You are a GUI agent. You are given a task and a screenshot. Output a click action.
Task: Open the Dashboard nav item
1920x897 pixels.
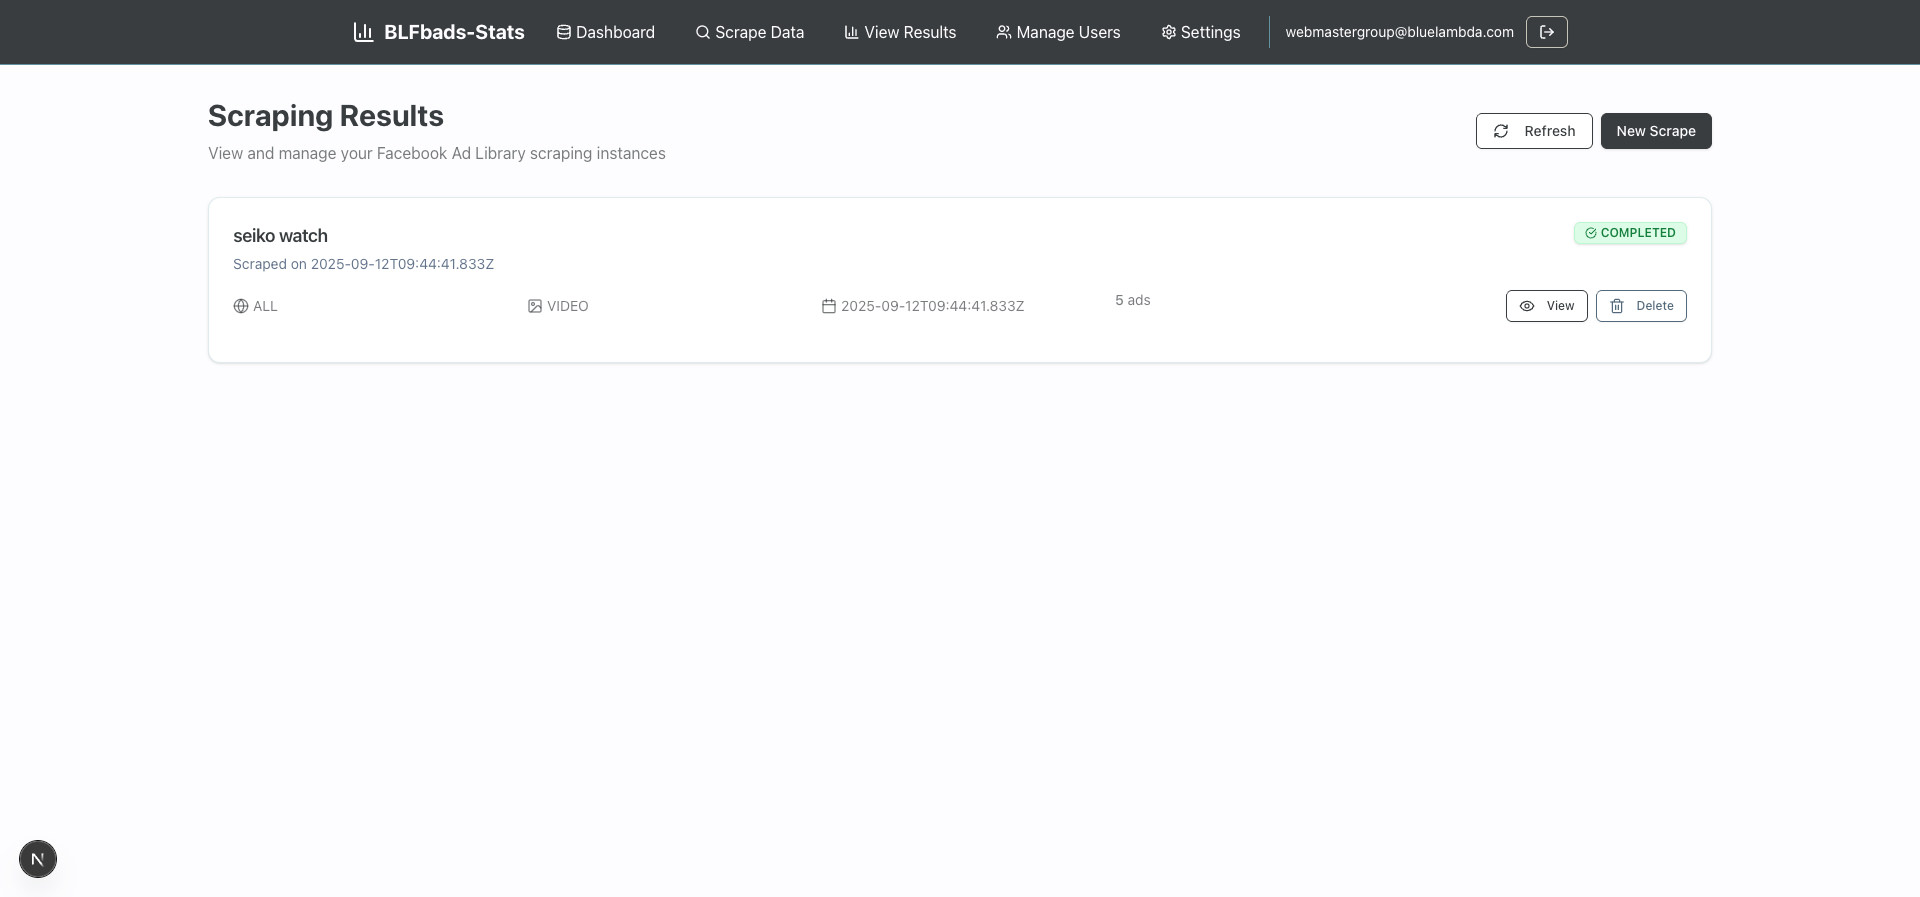606,32
